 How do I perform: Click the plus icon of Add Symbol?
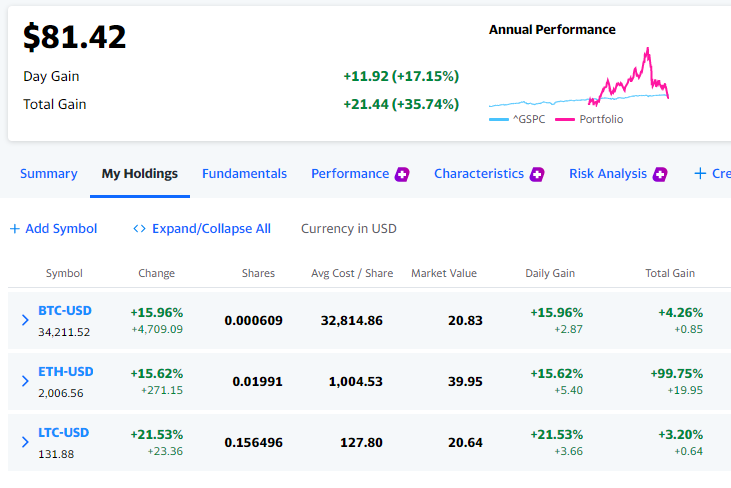coord(15,229)
